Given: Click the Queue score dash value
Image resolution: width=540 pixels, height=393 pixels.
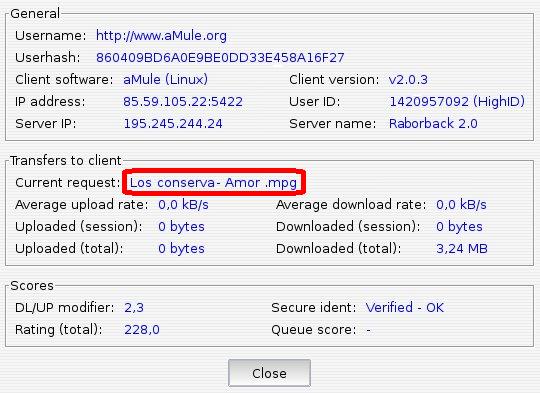Looking at the screenshot, I should tap(368, 330).
